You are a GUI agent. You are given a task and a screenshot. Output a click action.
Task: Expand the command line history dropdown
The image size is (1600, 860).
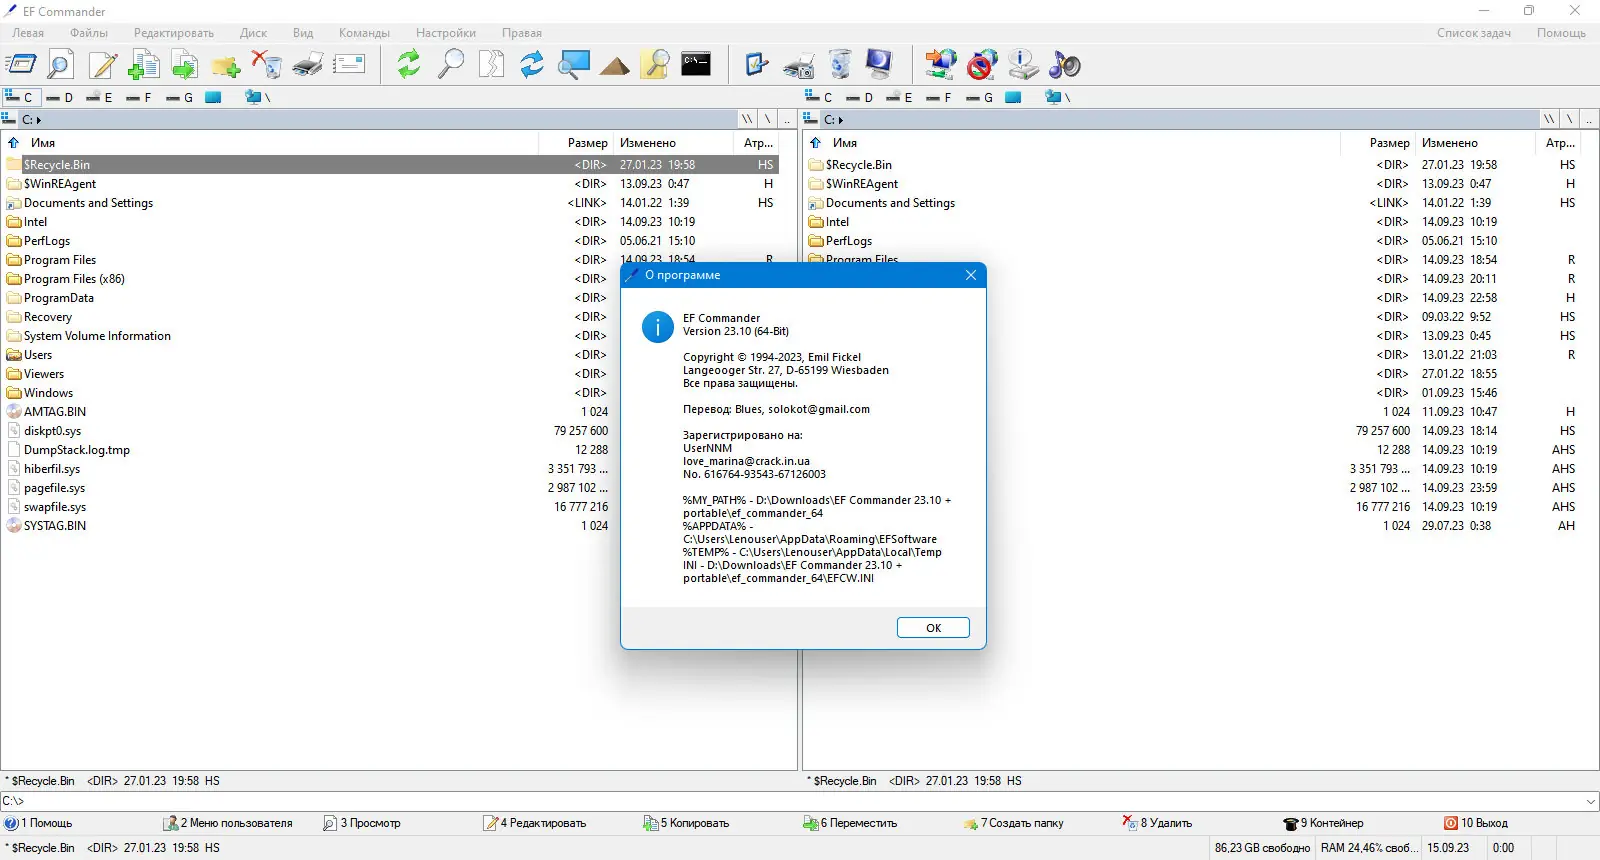(1591, 801)
